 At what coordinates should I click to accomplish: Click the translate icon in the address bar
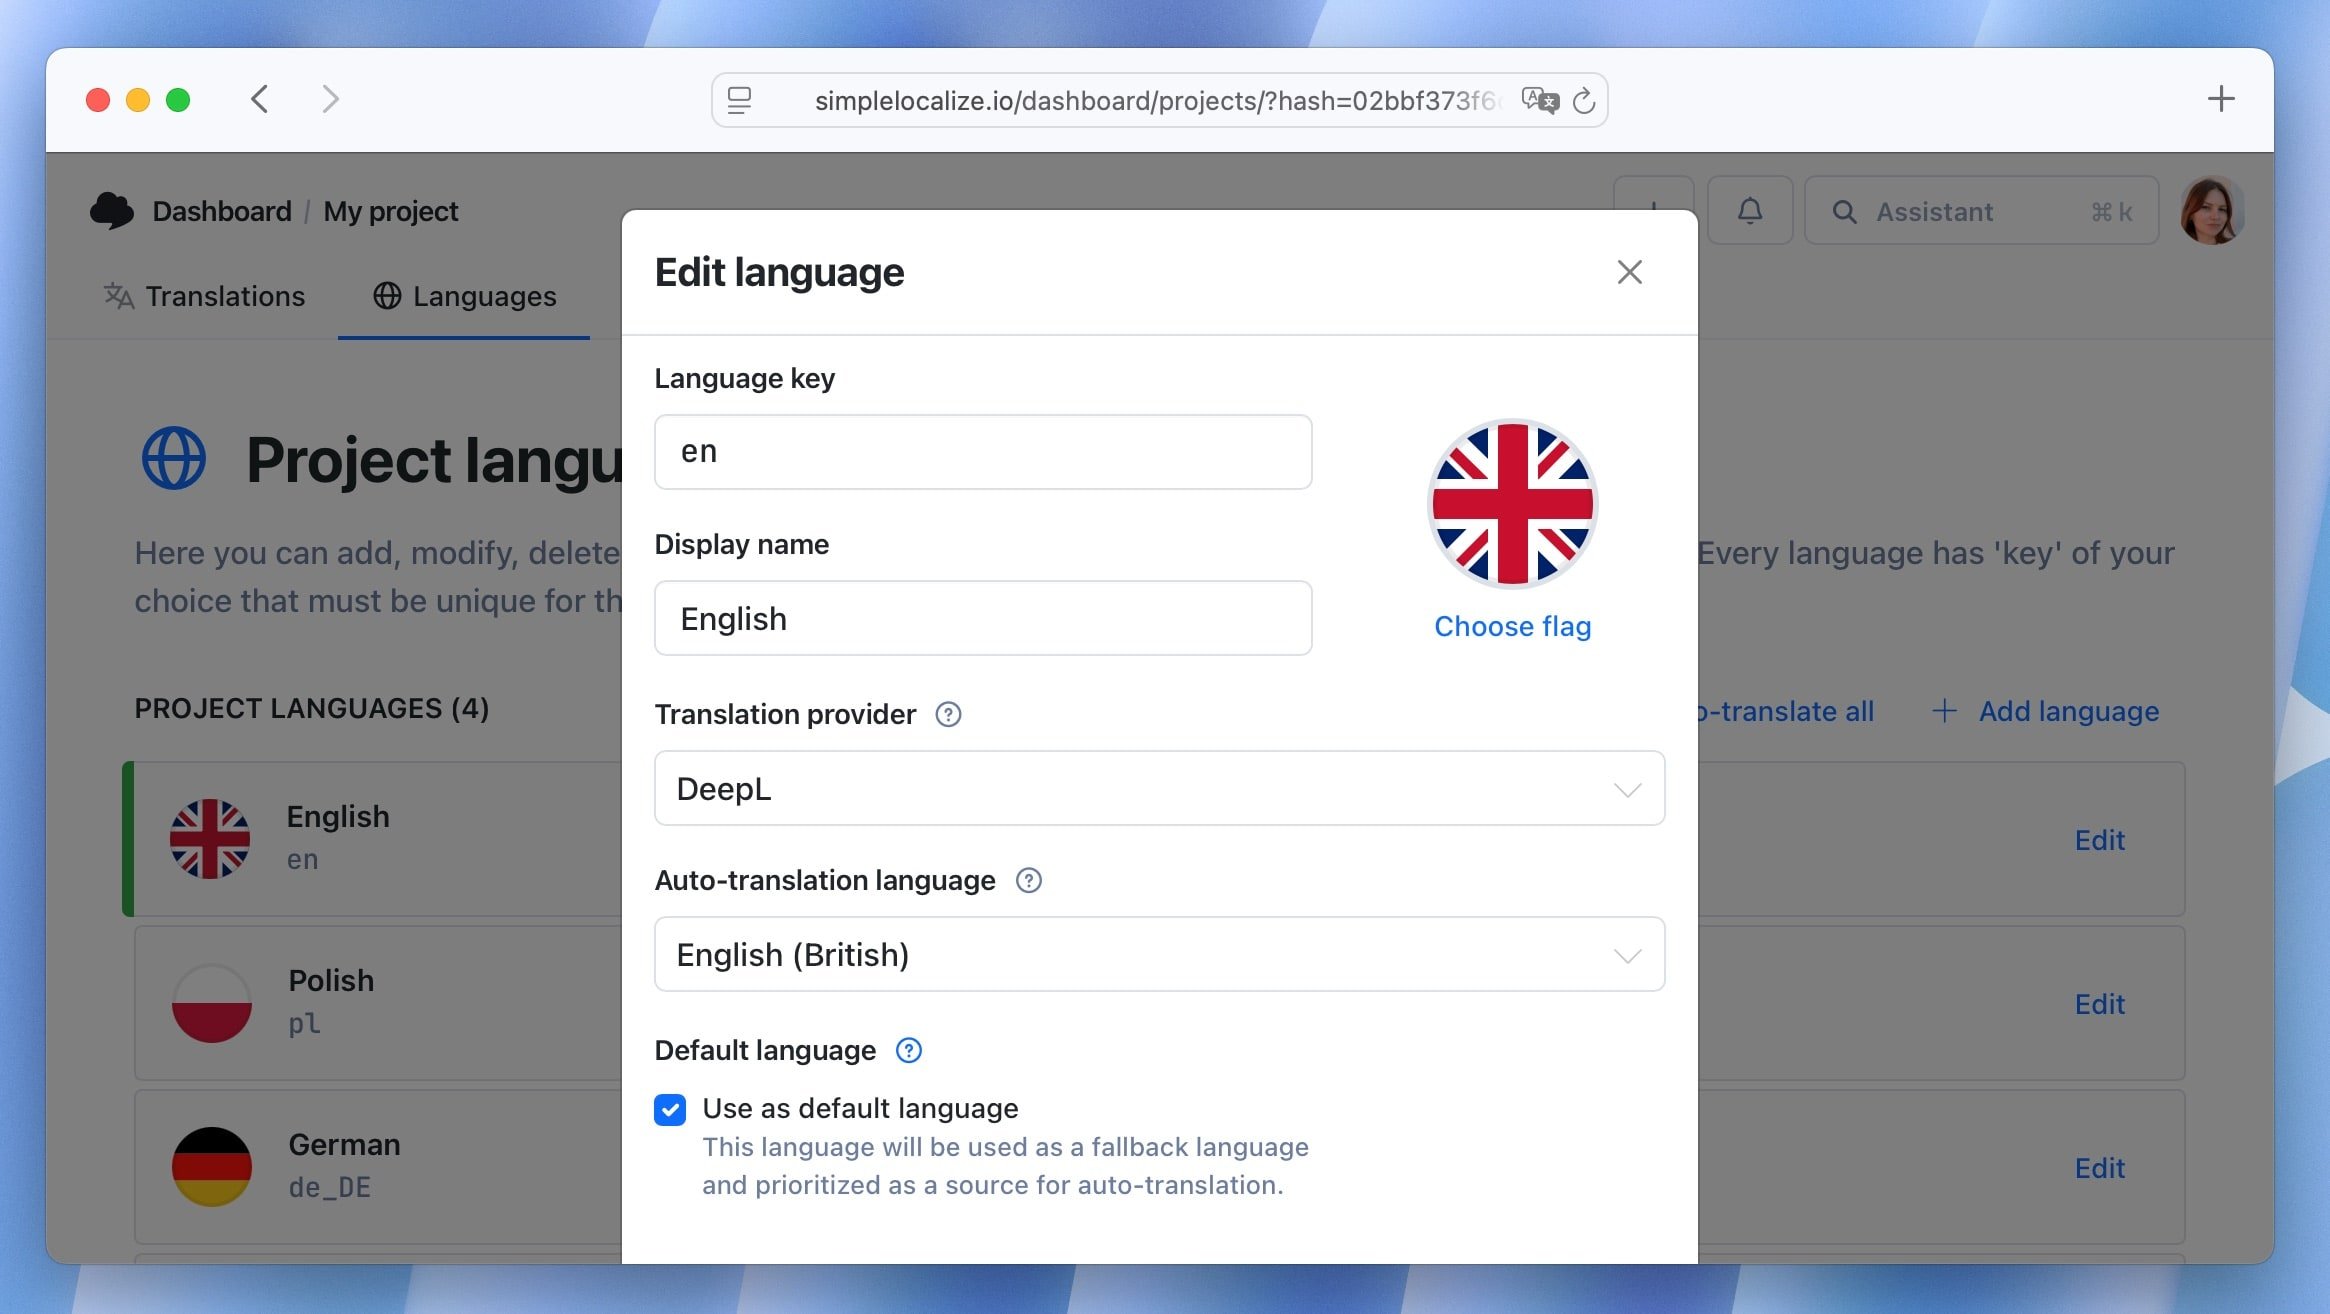tap(1540, 100)
